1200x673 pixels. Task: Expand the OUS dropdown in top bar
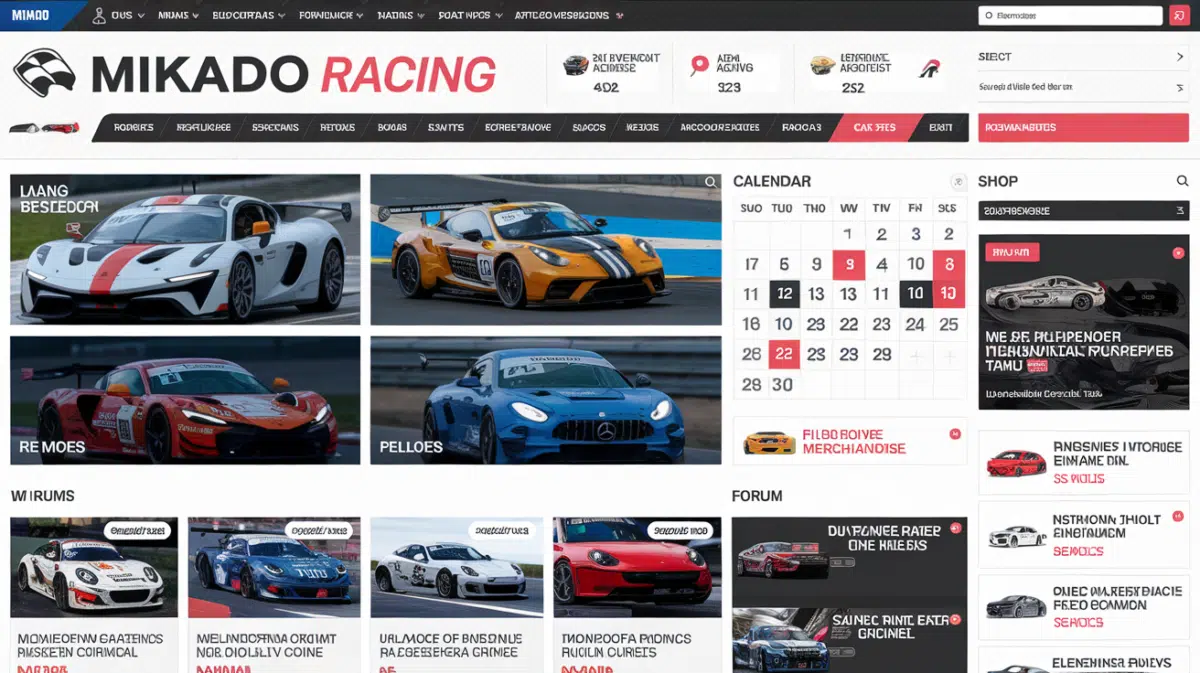click(x=128, y=16)
